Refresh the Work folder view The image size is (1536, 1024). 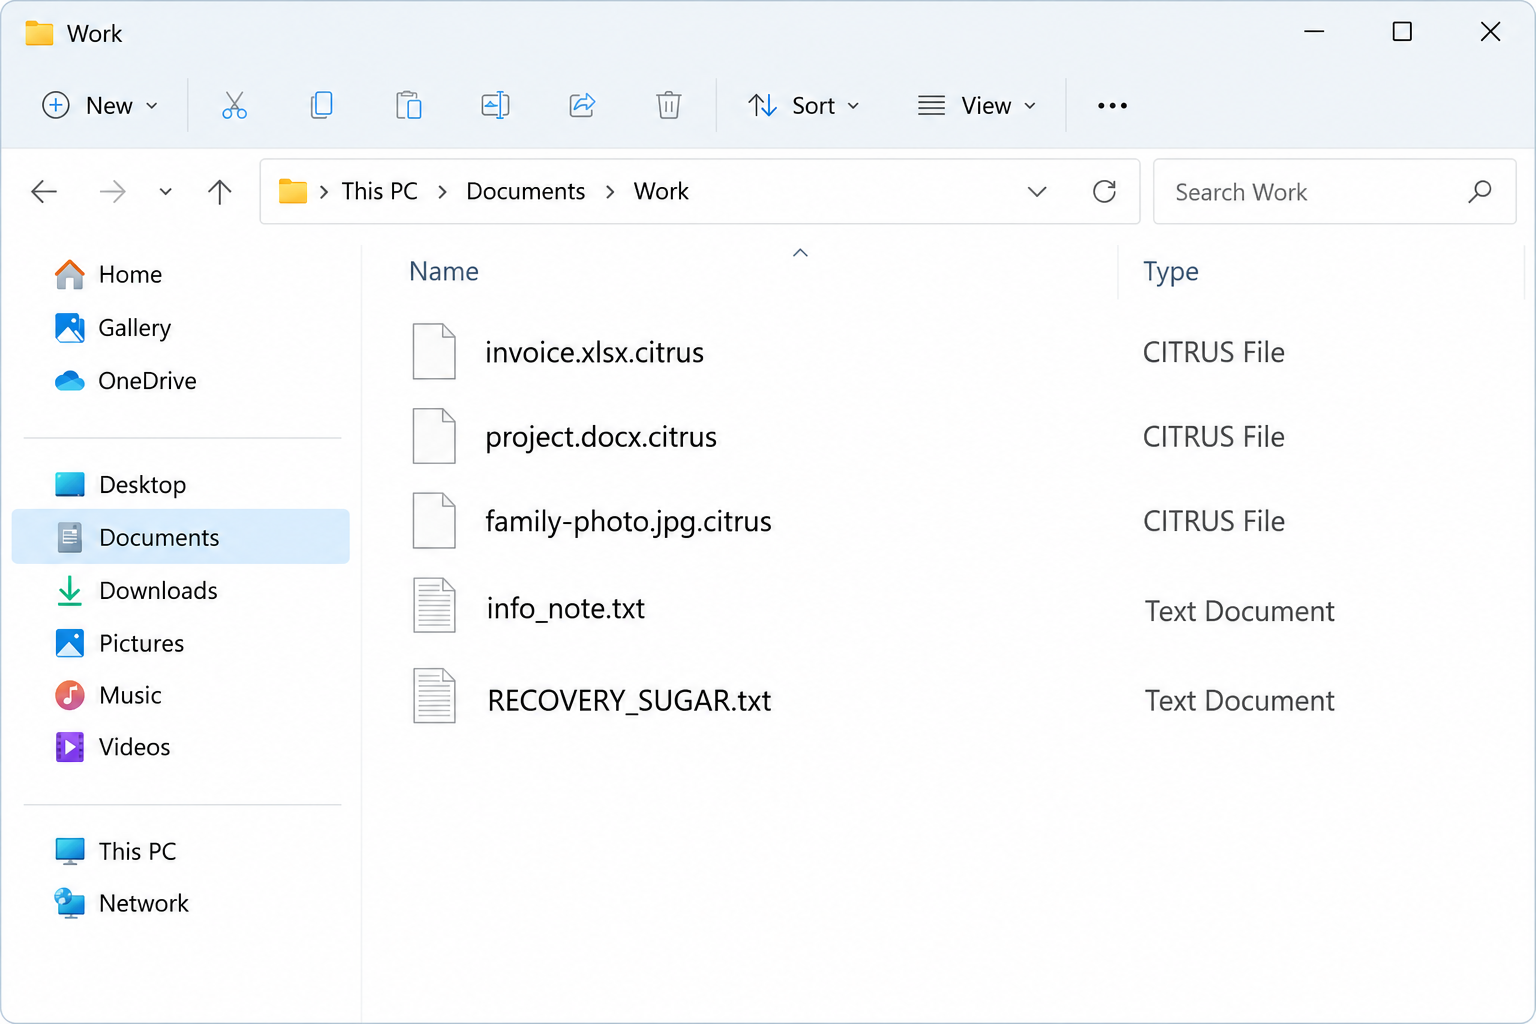pyautogui.click(x=1104, y=191)
